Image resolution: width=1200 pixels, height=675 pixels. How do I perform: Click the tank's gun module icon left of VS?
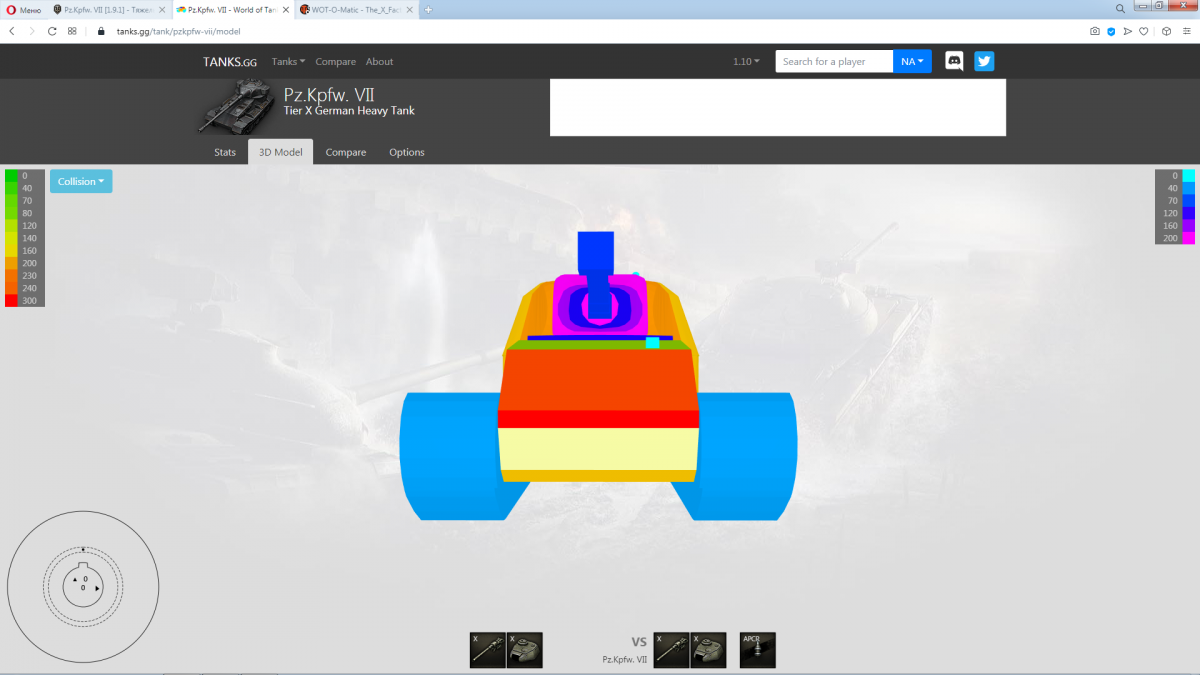tap(488, 649)
